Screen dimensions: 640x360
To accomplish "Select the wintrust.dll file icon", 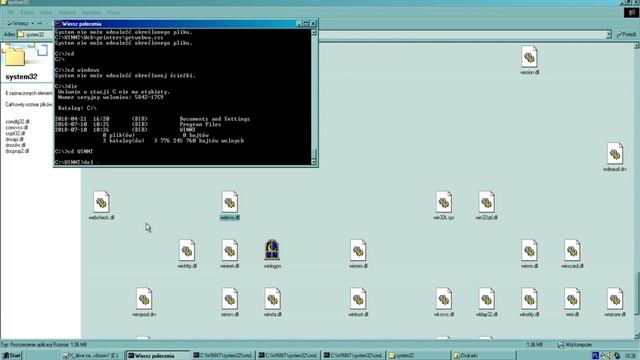I will tap(358, 299).
